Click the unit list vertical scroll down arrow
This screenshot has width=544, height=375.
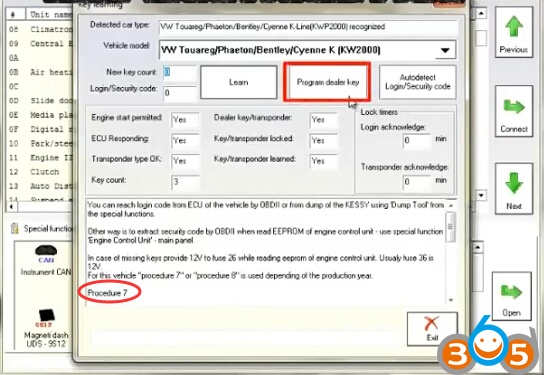(x=481, y=195)
